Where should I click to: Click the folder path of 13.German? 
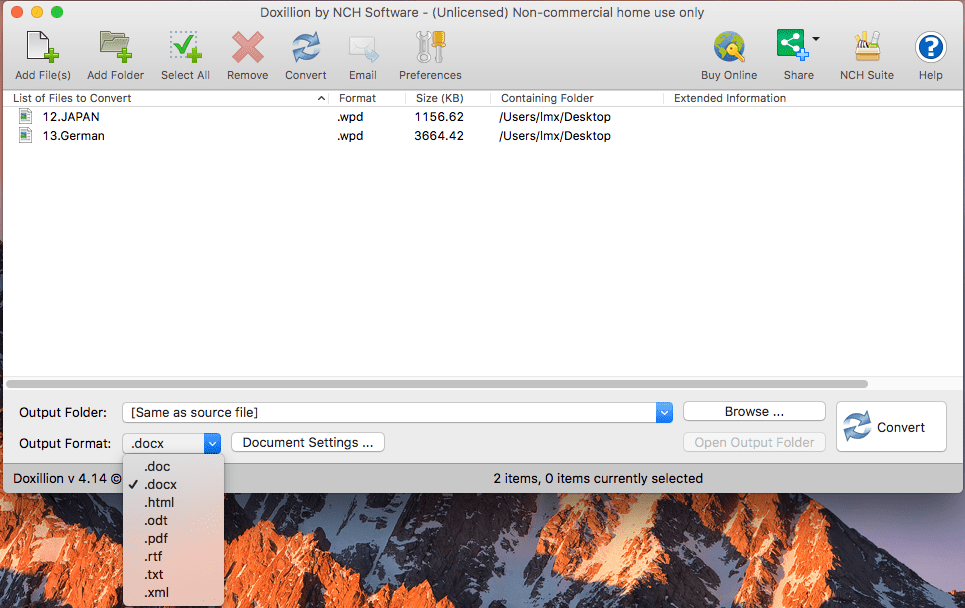point(555,136)
